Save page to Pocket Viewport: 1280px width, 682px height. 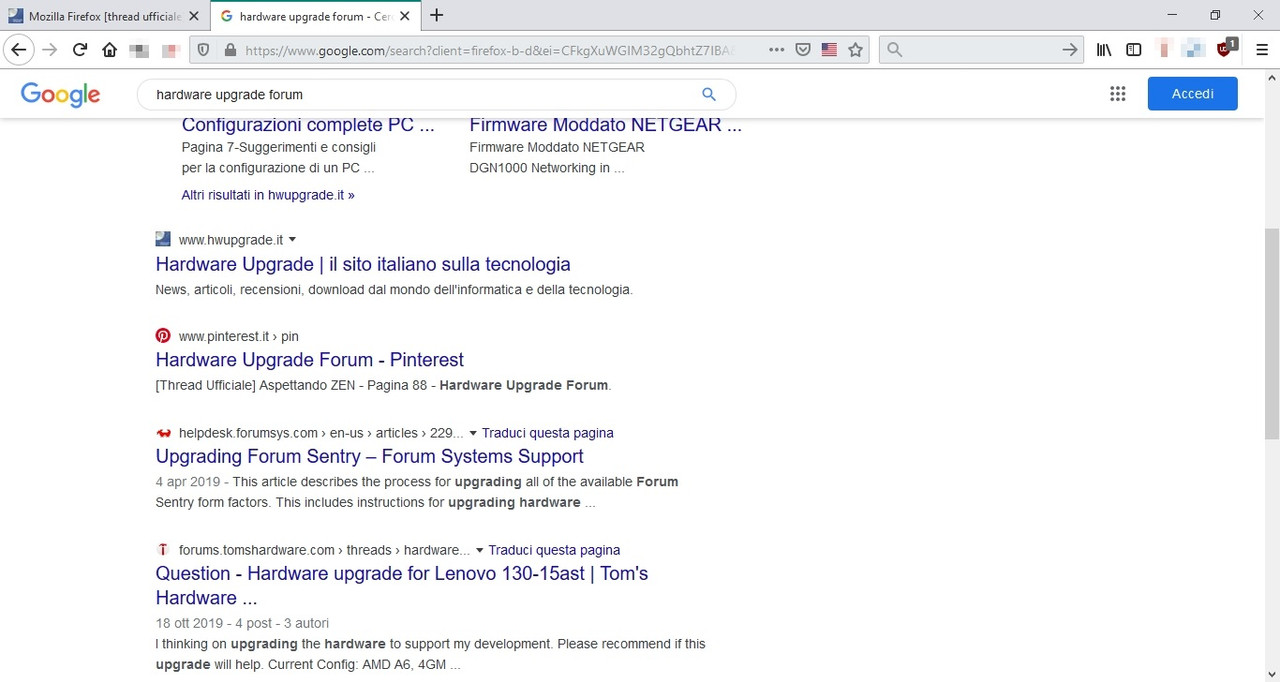[x=803, y=50]
